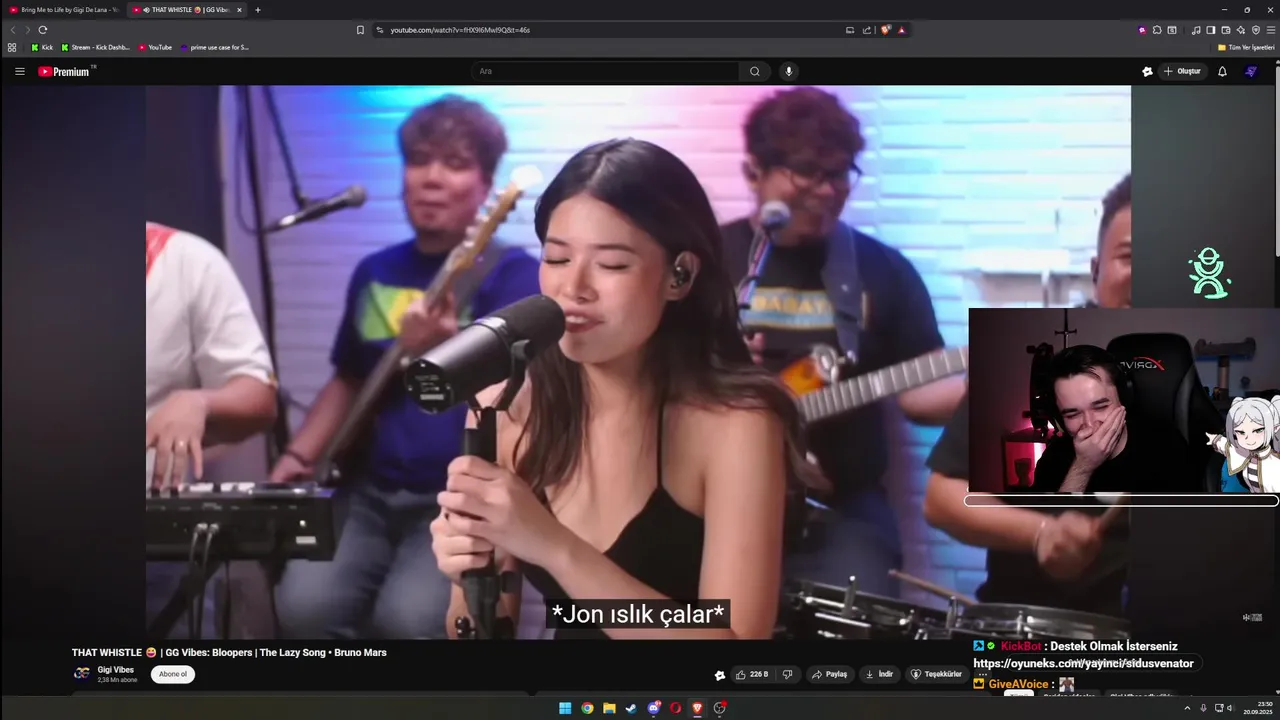
Task: Open the bookmarks bar apps grid
Action: pos(12,47)
